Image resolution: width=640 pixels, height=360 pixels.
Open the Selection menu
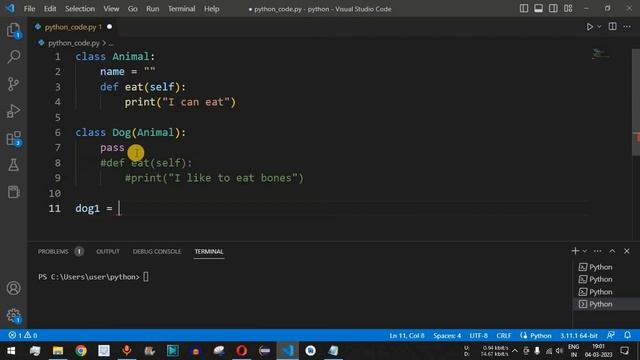(x=80, y=9)
